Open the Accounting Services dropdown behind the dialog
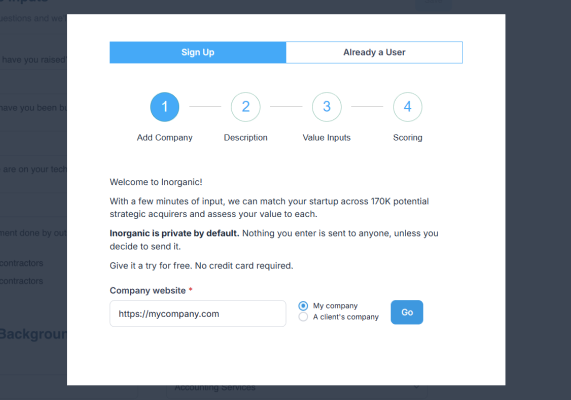Screen dimensions: 571x400 [297, 388]
